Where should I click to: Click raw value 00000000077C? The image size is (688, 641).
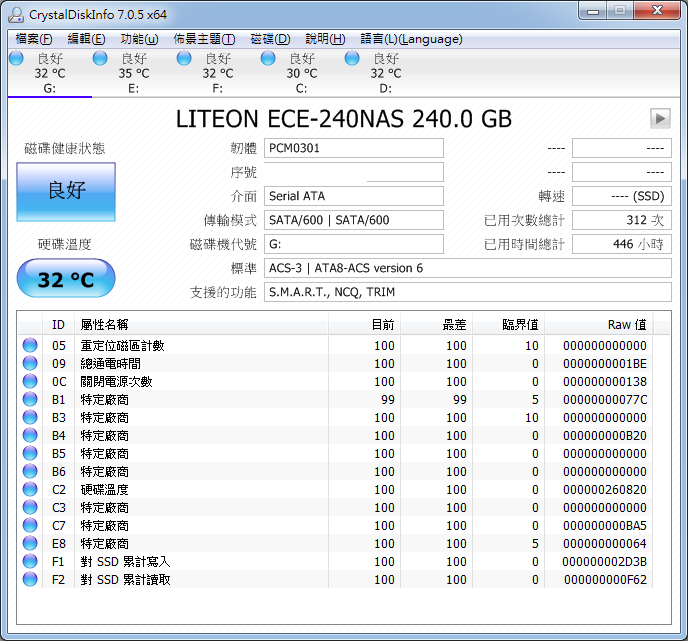click(x=605, y=400)
